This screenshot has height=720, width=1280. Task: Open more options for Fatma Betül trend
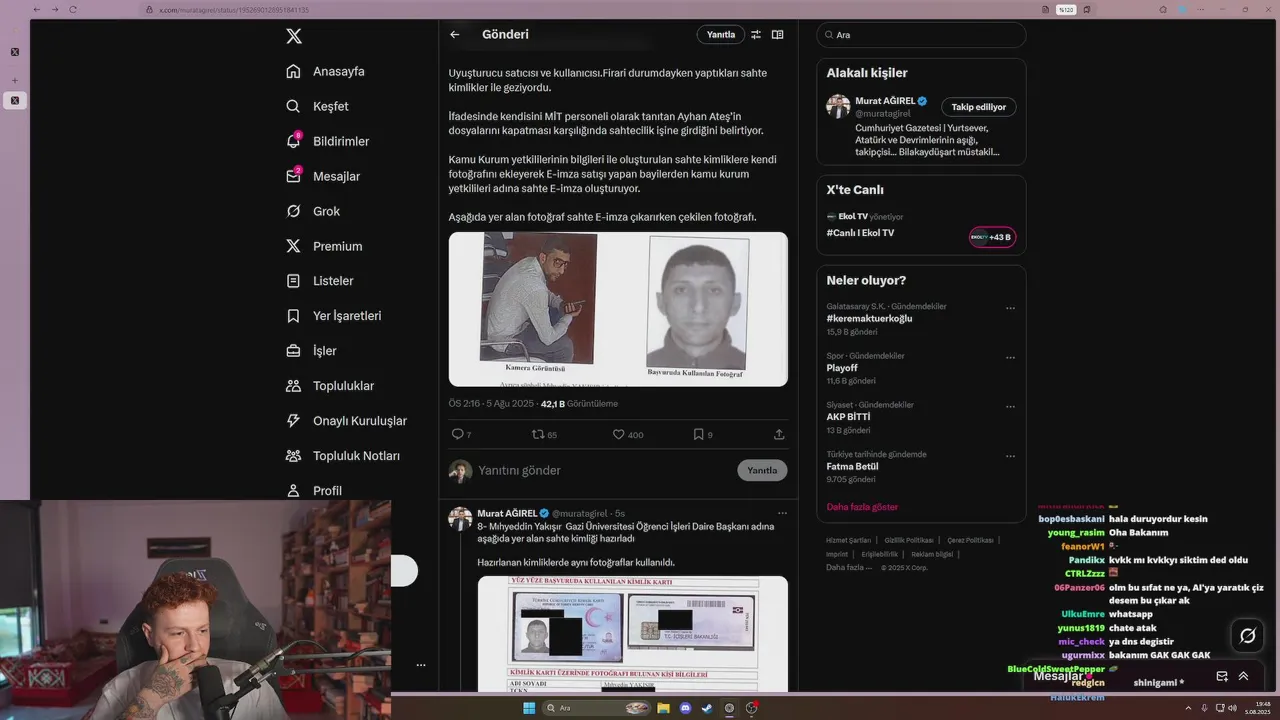(1010, 456)
